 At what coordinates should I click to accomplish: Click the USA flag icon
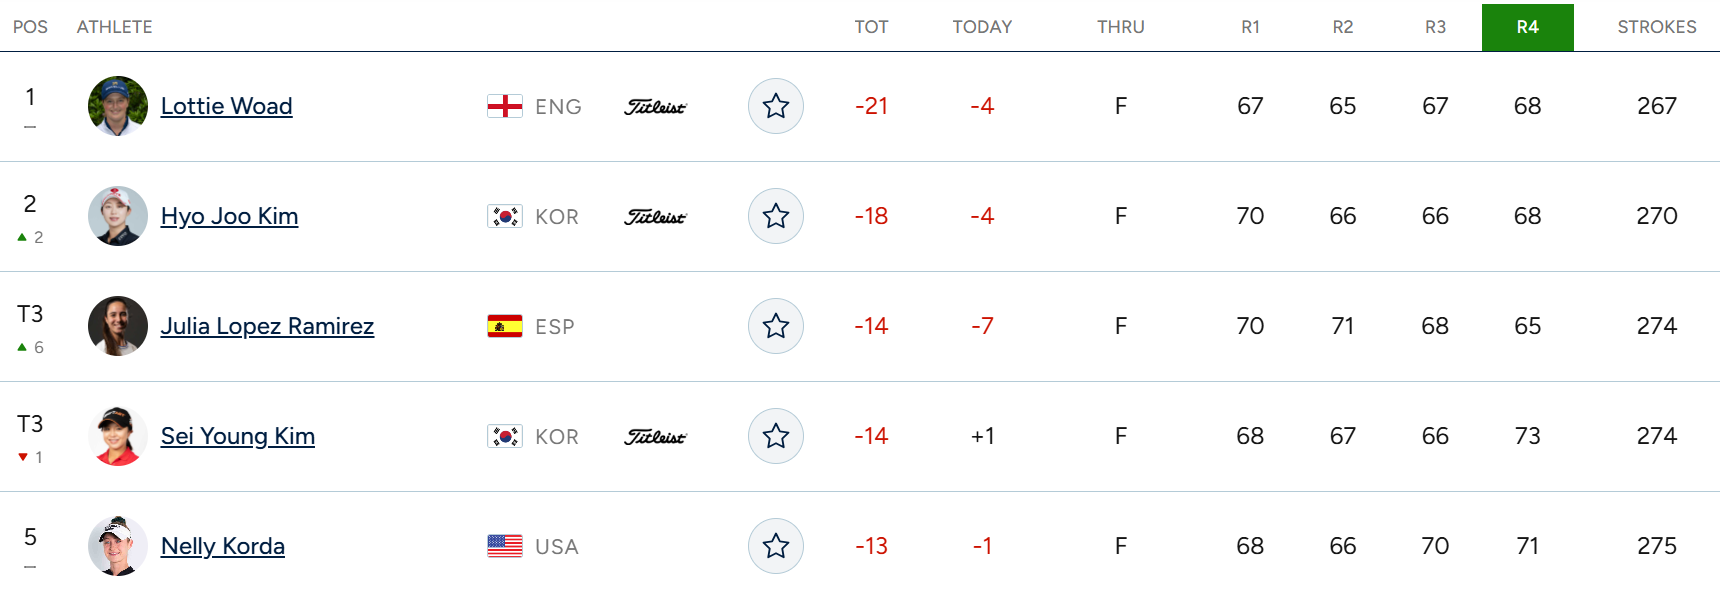505,546
